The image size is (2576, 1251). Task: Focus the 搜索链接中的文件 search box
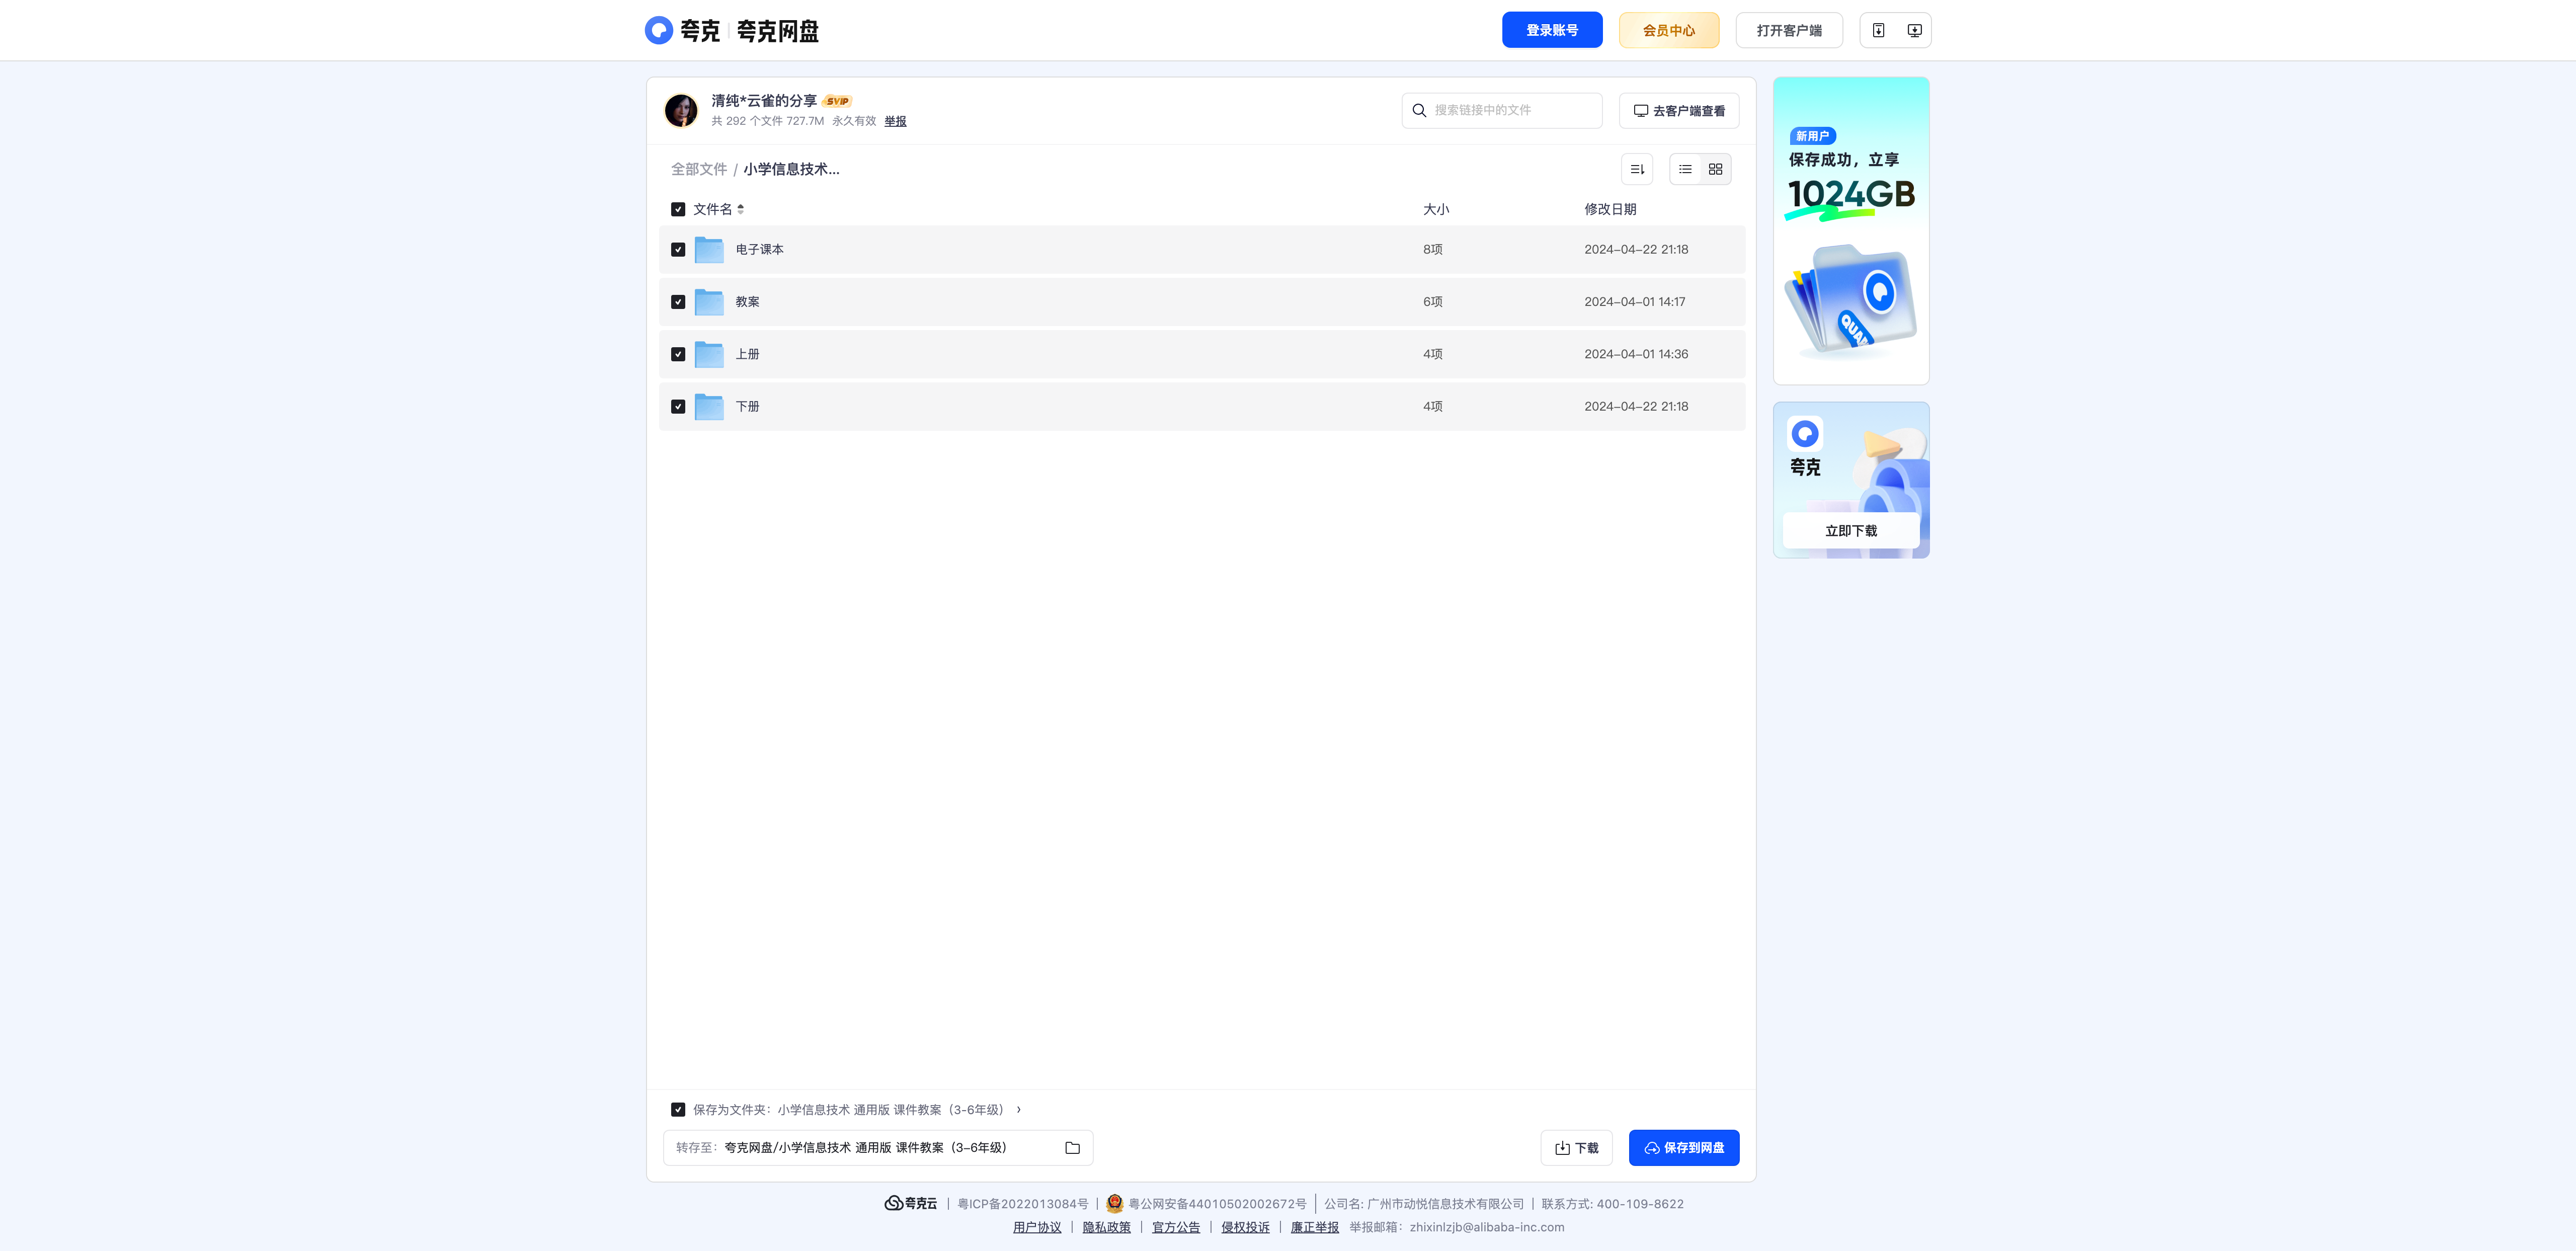pyautogui.click(x=1502, y=110)
